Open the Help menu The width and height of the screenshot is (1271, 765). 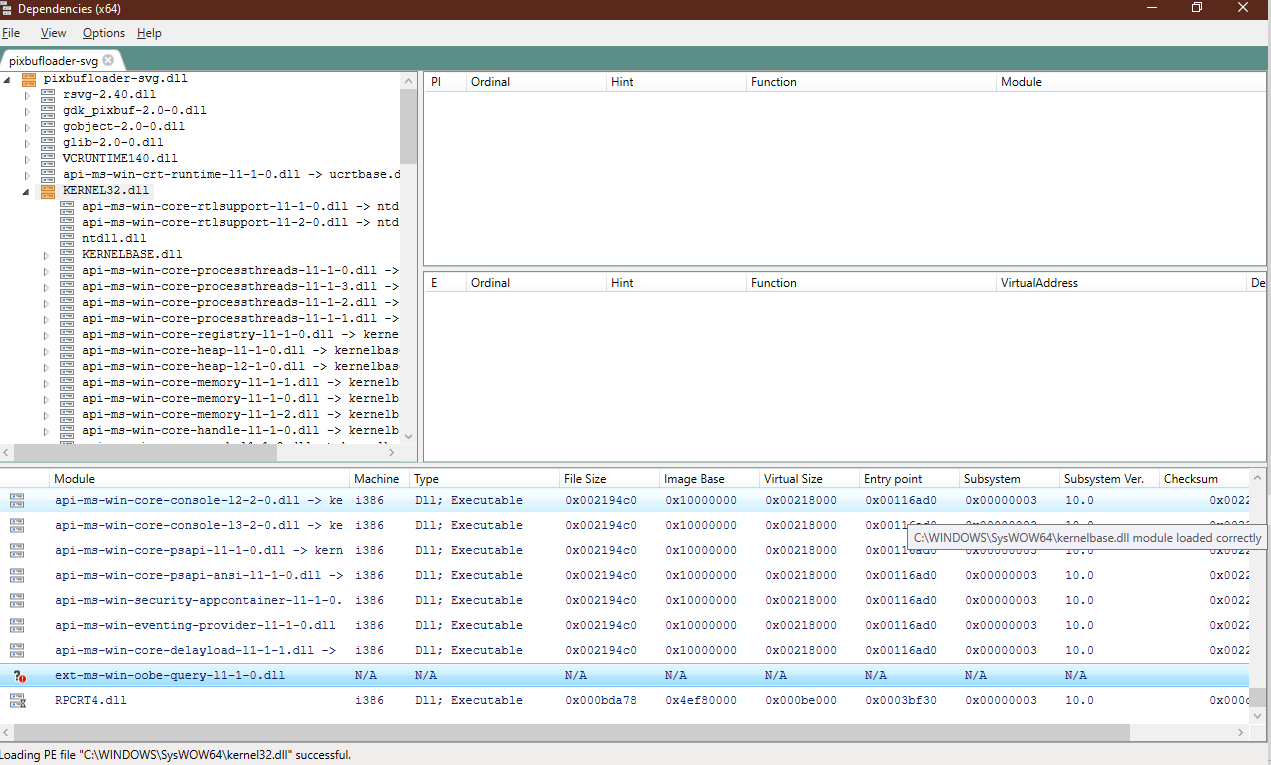pos(149,33)
